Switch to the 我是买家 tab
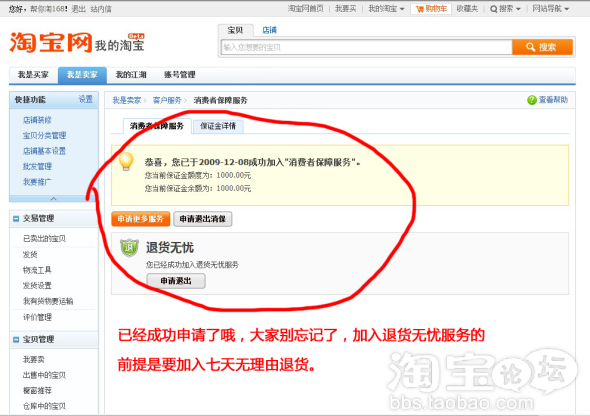 pos(33,75)
